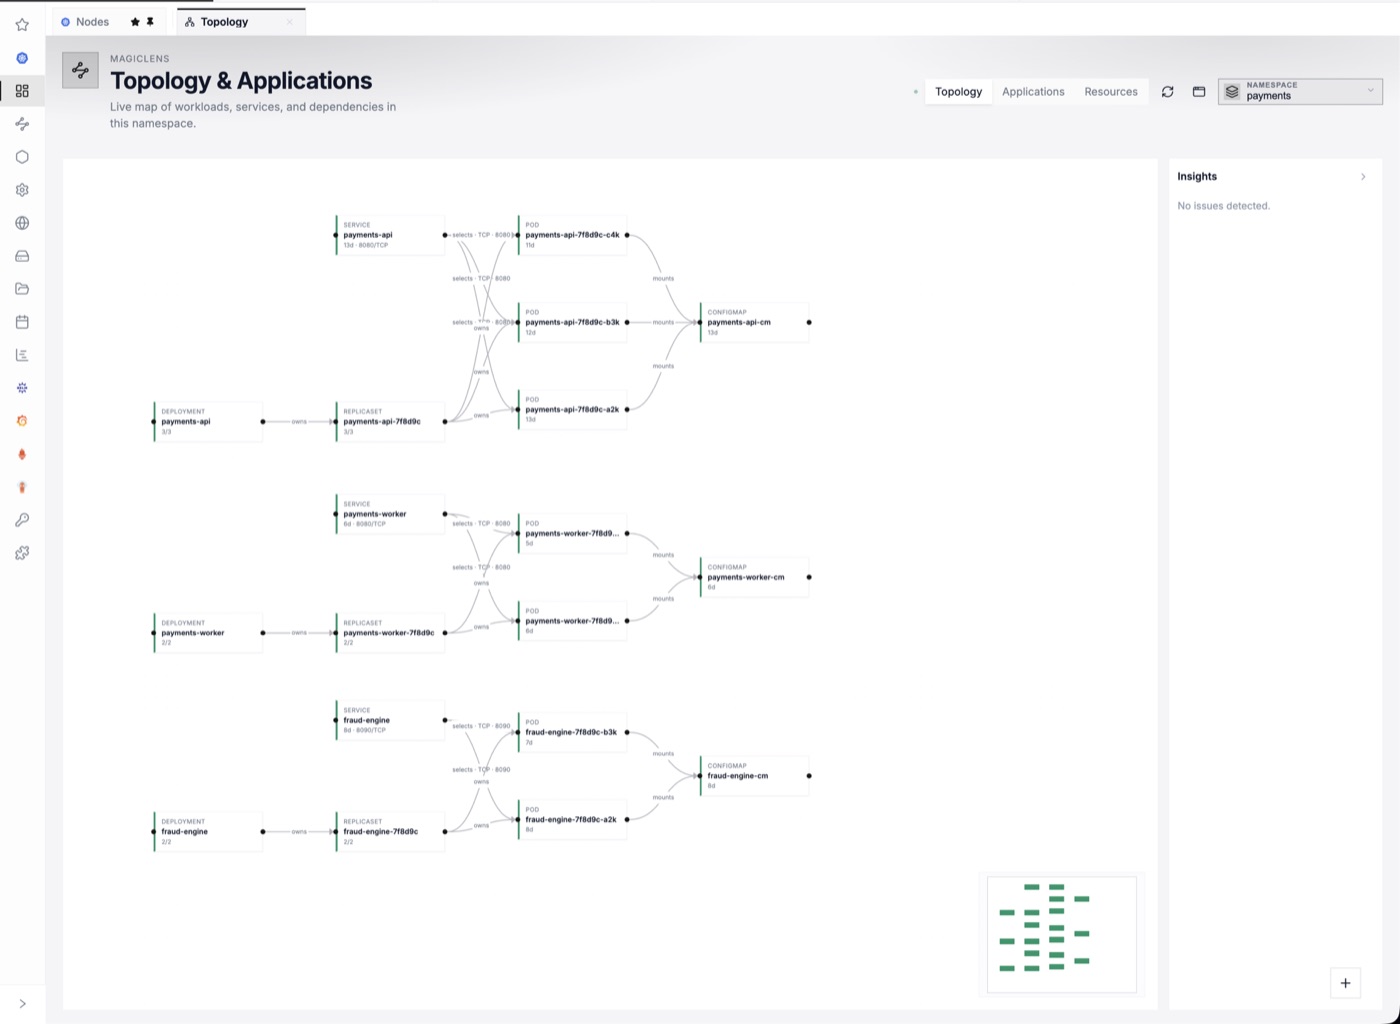Select the payments-api-cm configmap node

[754, 322]
